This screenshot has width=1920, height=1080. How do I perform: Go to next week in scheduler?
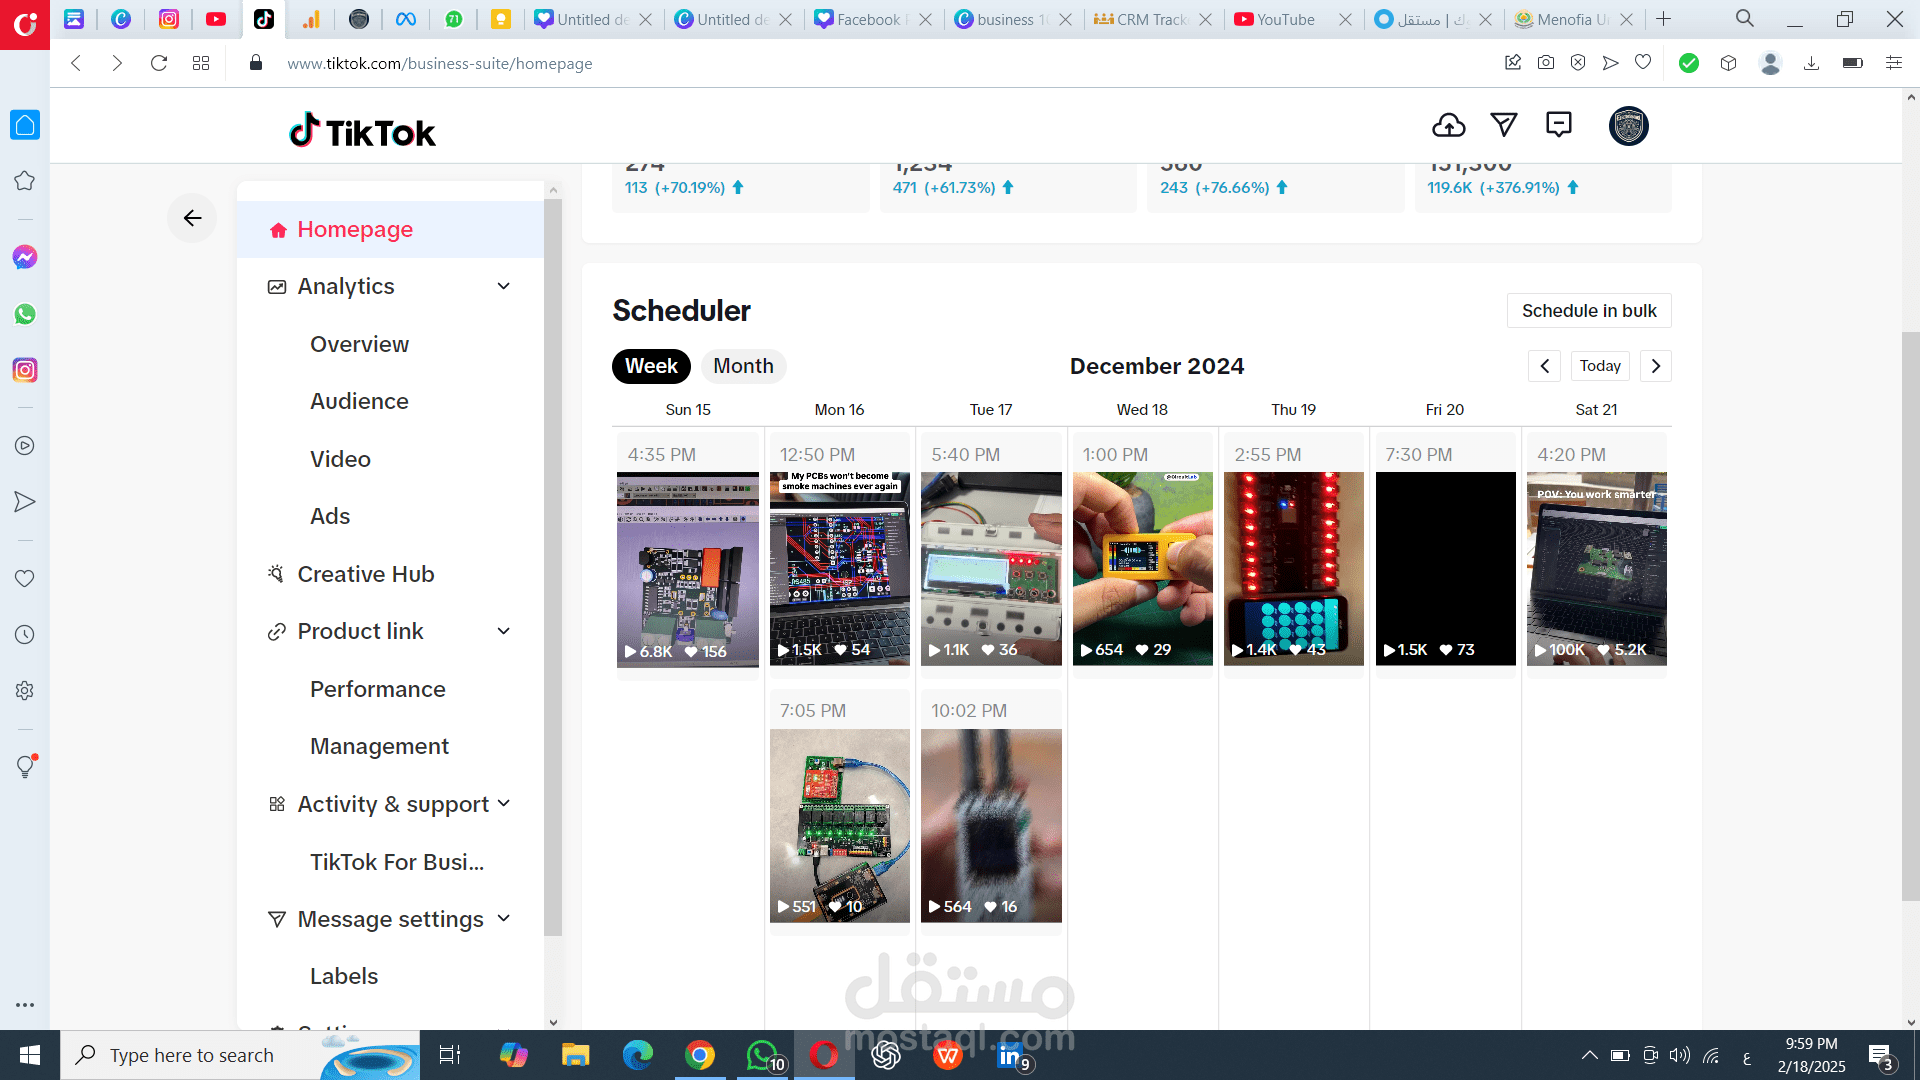pyautogui.click(x=1655, y=366)
